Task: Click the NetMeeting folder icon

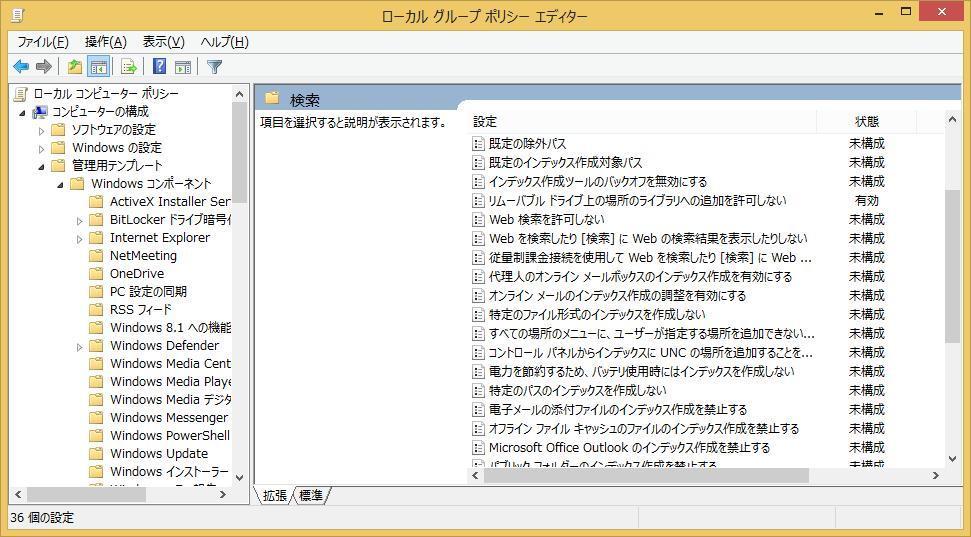Action: (96, 256)
